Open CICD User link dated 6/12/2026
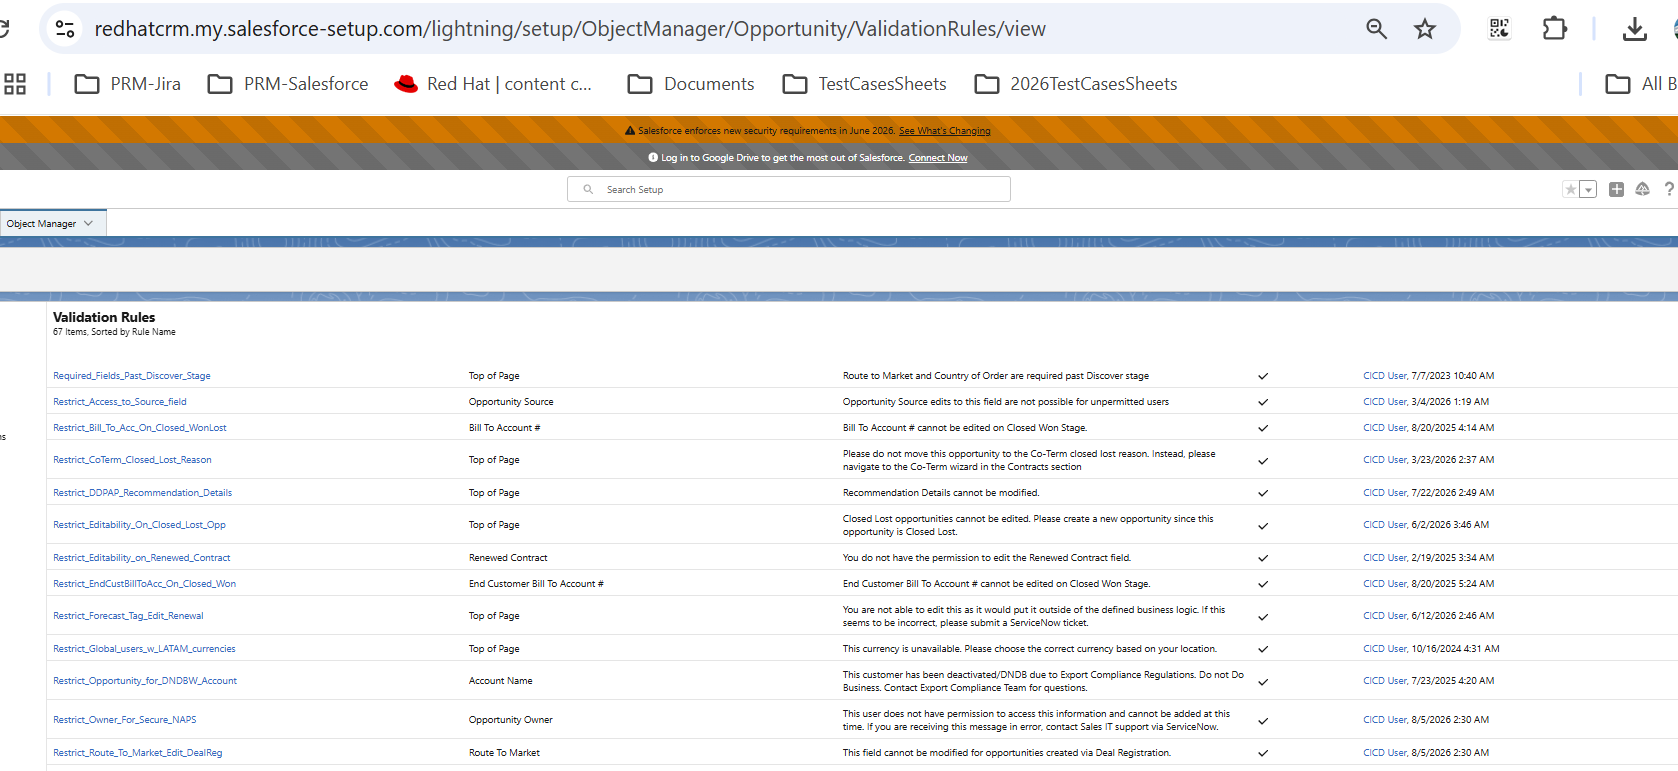1678x771 pixels. 1385,616
